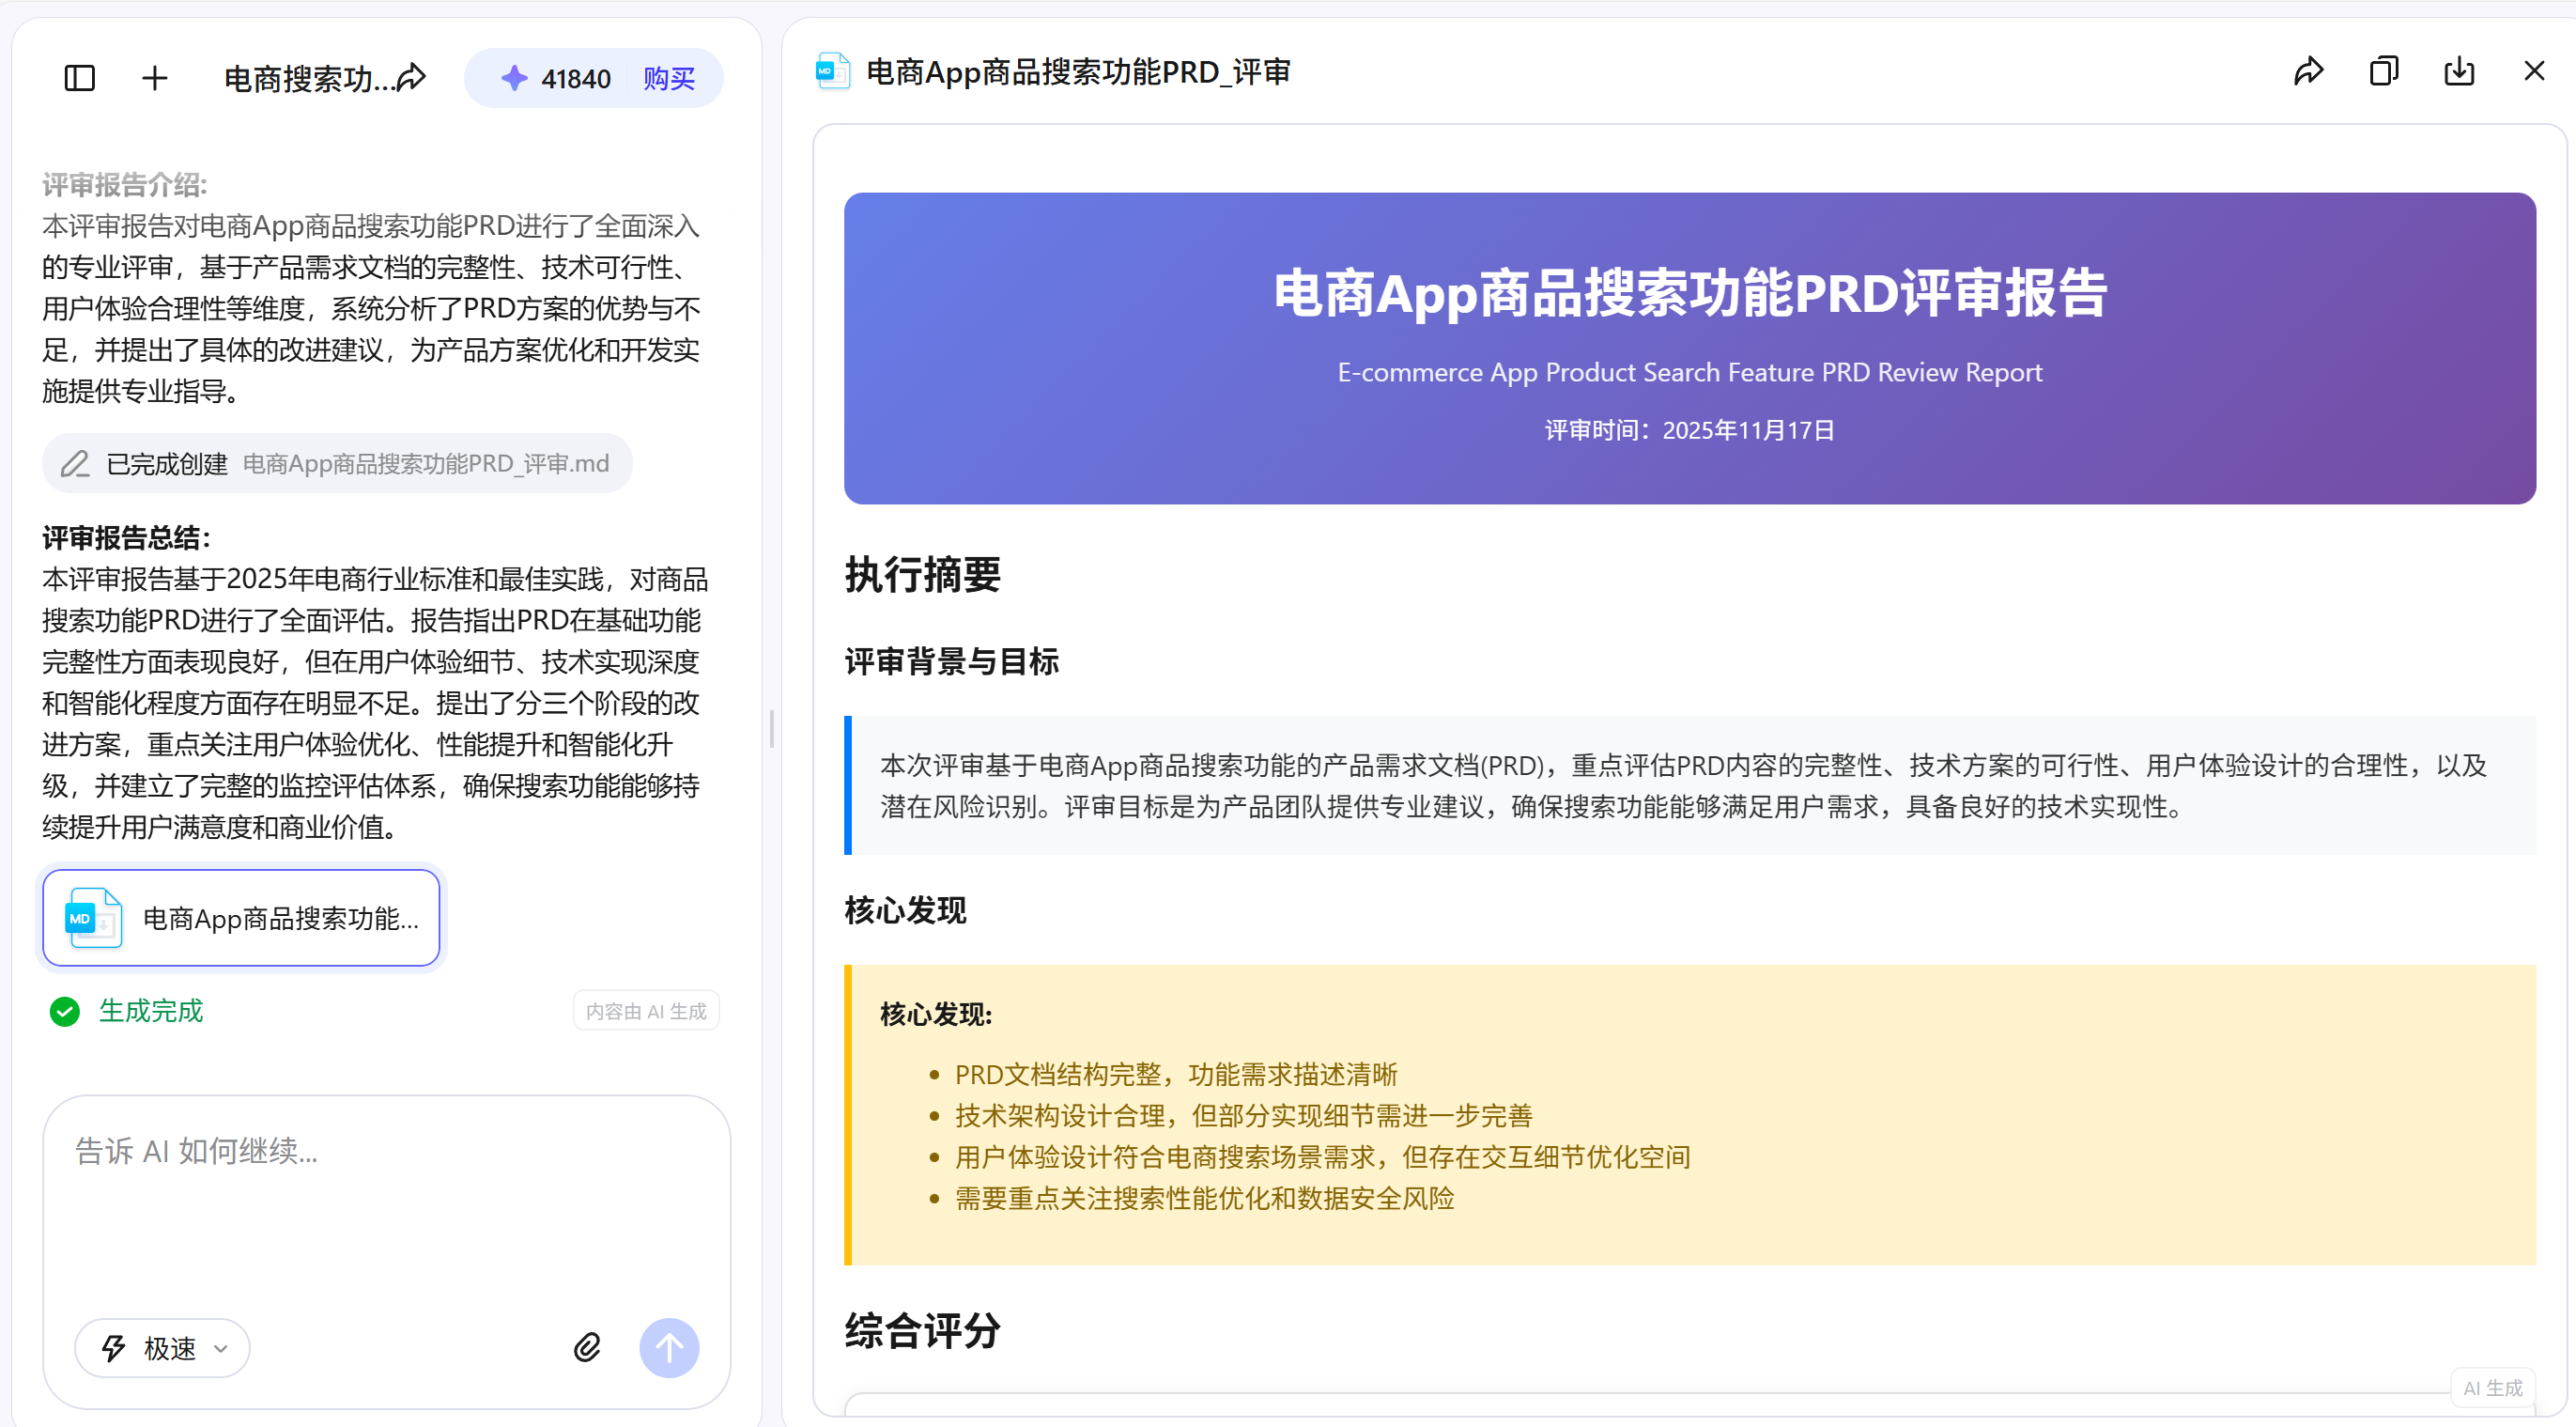The width and height of the screenshot is (2576, 1427).
Task: Download the PRD review report
Action: click(x=2459, y=71)
